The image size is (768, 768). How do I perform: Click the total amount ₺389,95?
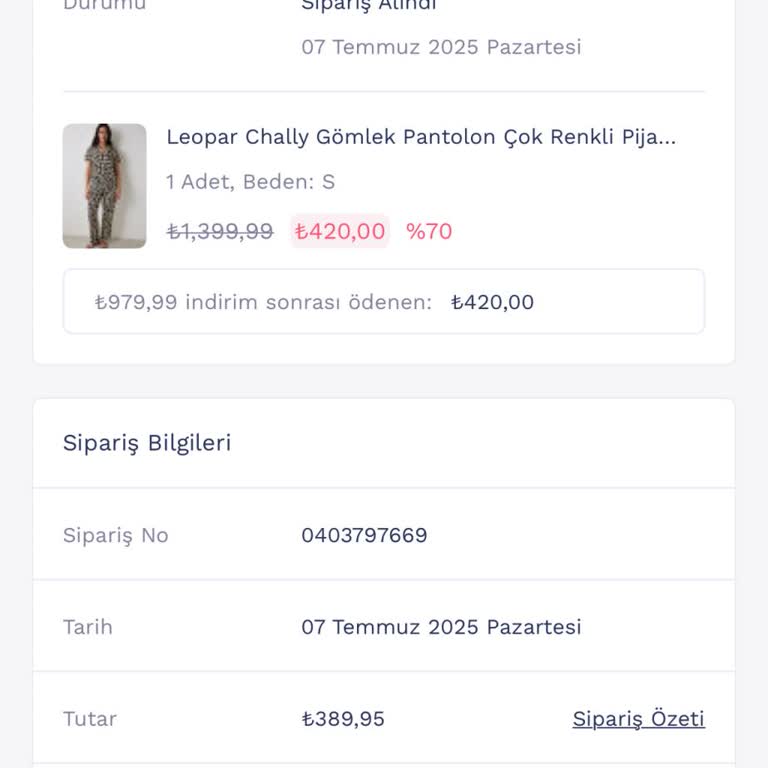tap(343, 719)
